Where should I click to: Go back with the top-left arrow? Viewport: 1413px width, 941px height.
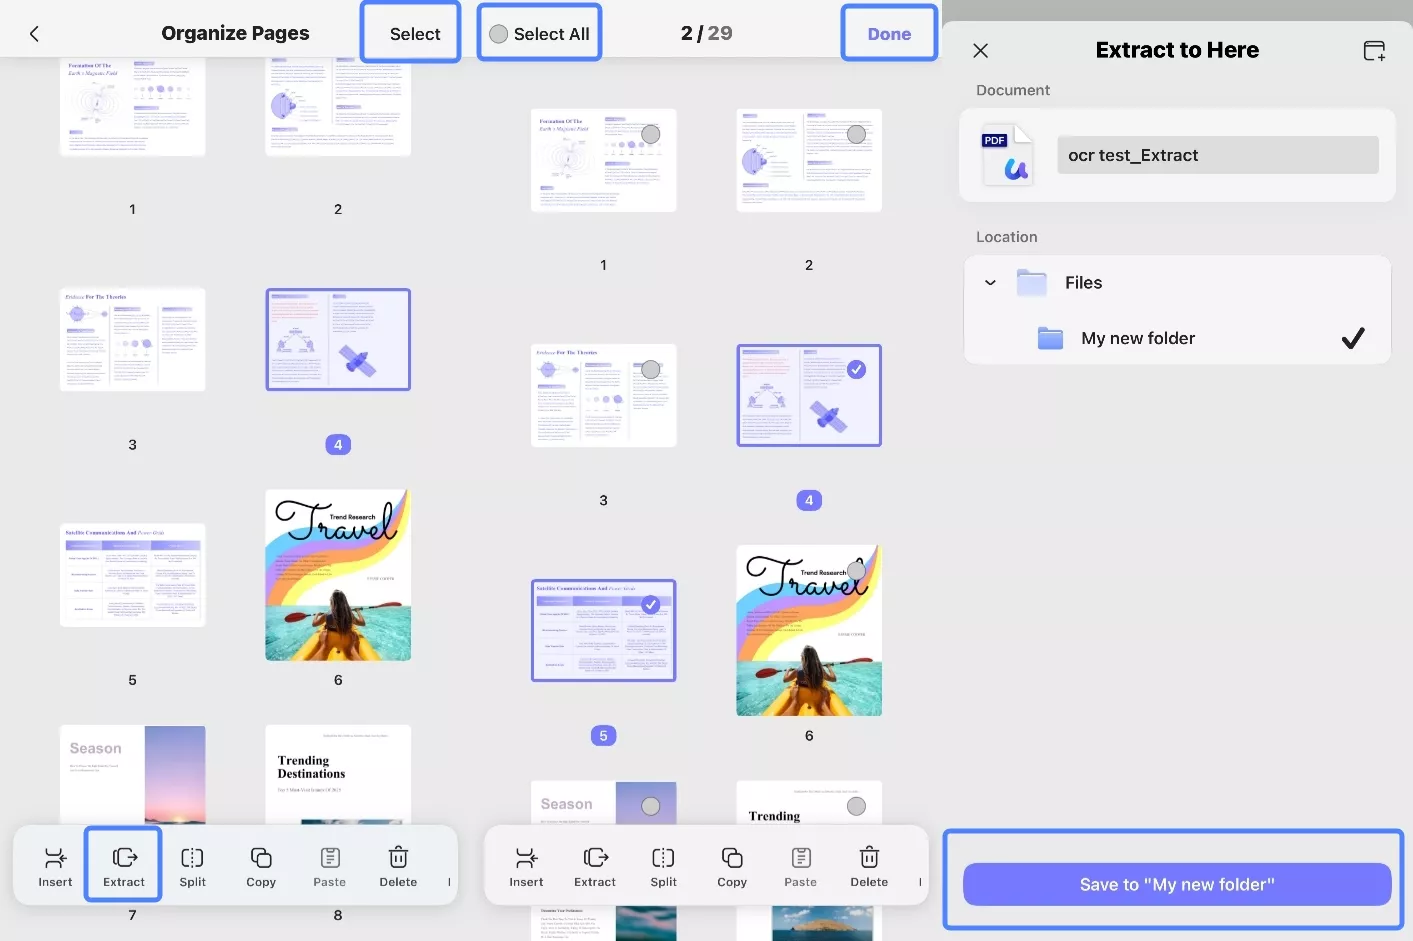tap(34, 32)
